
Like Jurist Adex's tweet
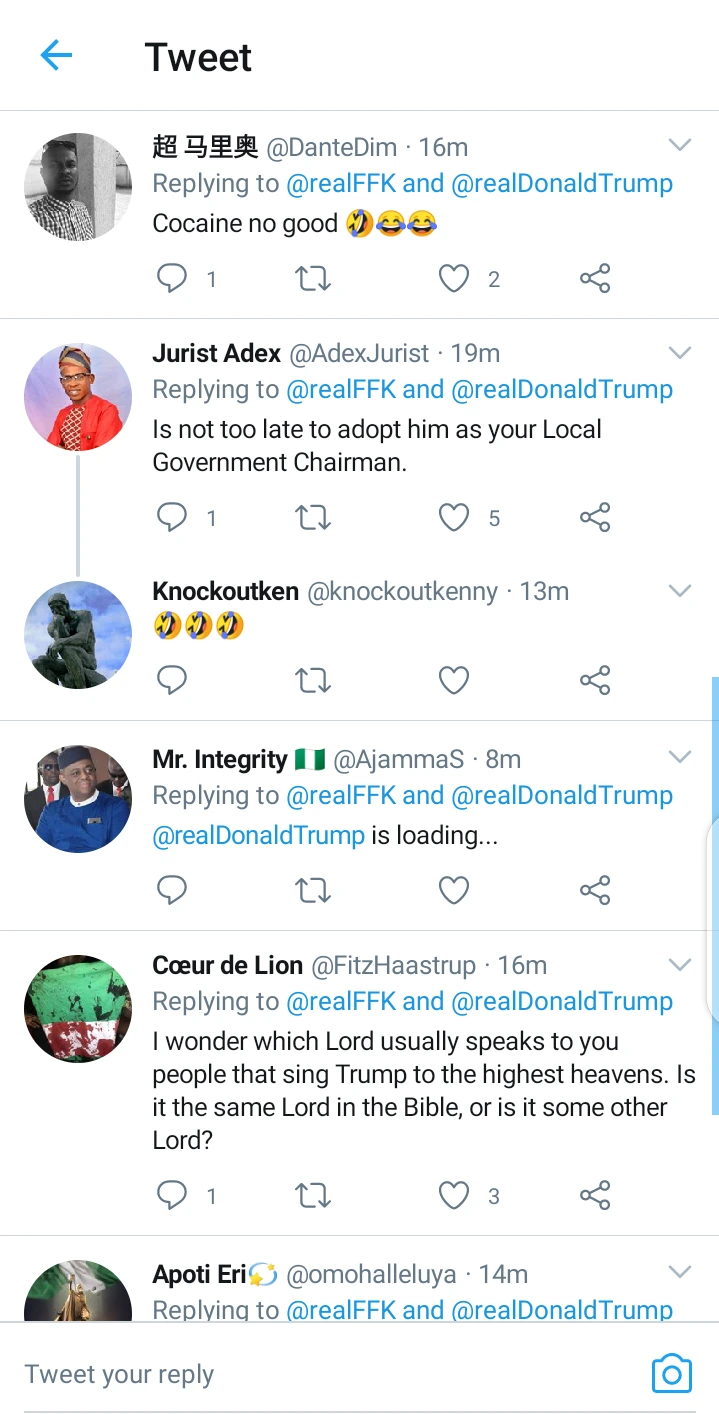(454, 517)
